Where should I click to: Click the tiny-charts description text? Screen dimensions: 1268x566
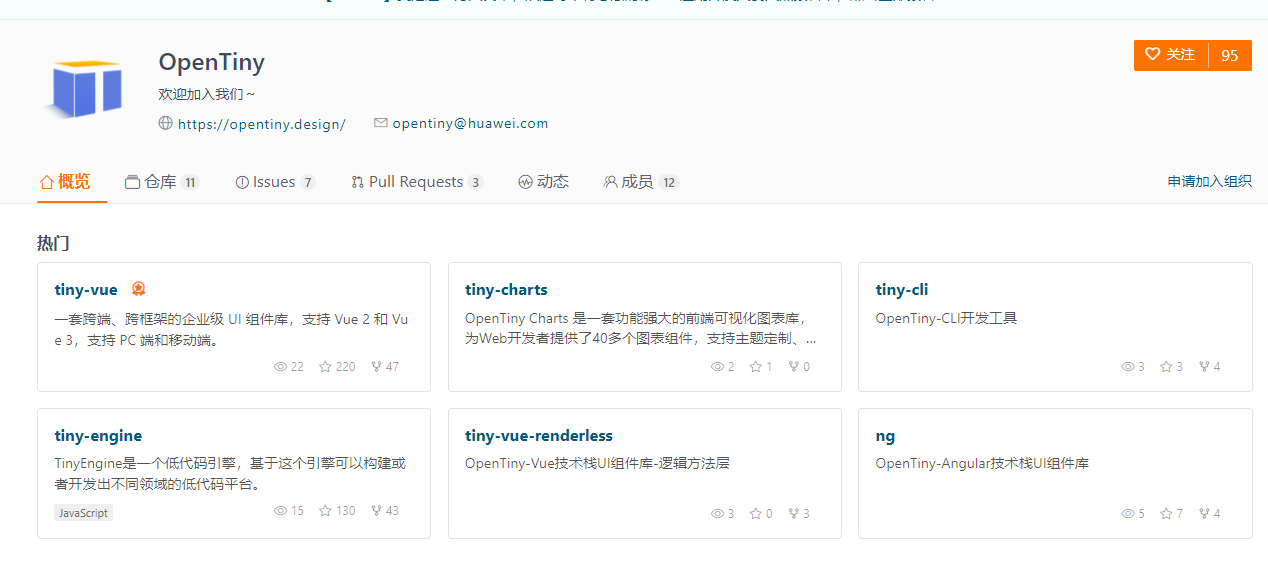641,329
